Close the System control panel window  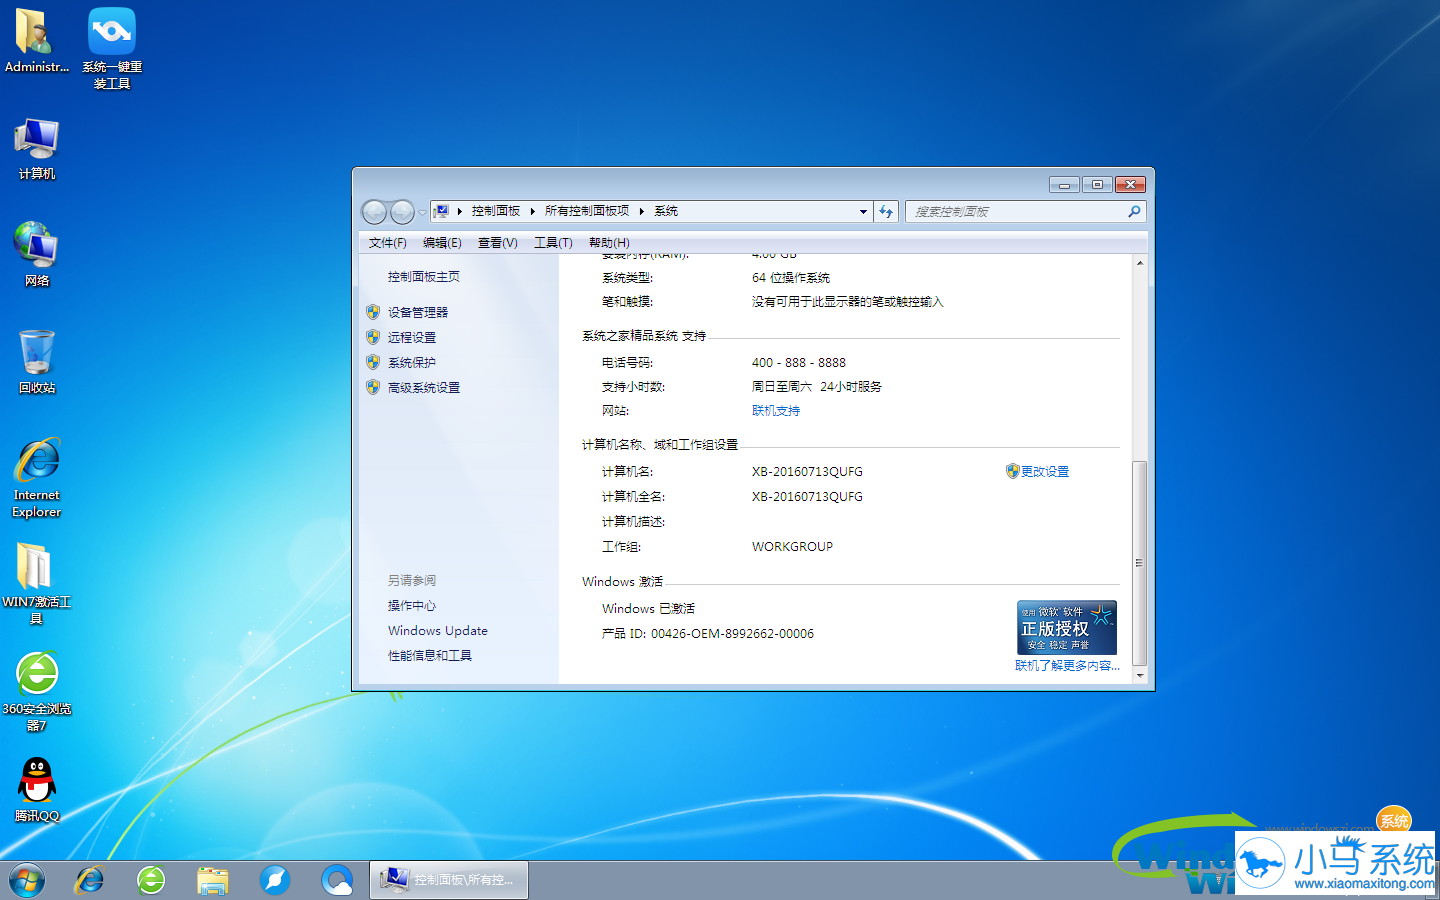[x=1130, y=185]
